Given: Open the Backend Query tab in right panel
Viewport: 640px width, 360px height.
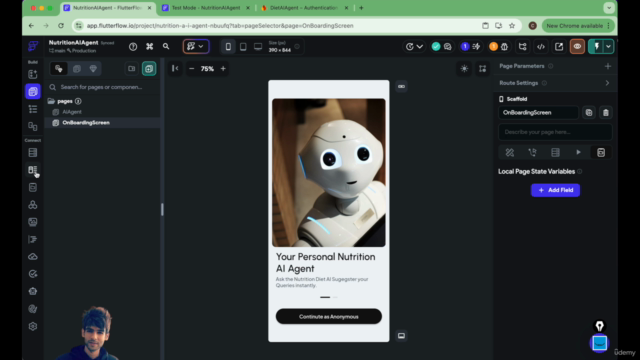Looking at the screenshot, I should (x=555, y=153).
